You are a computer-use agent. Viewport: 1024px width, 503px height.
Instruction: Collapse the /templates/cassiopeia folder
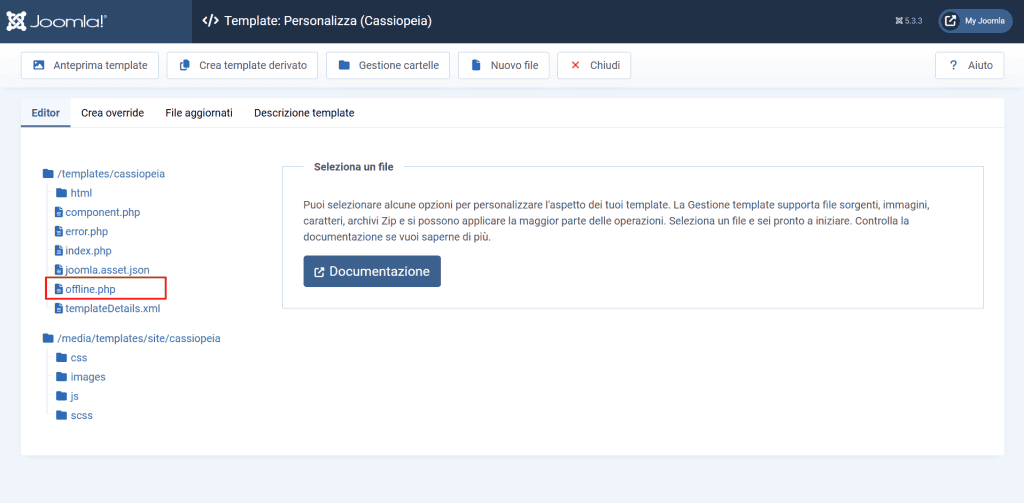tap(103, 174)
